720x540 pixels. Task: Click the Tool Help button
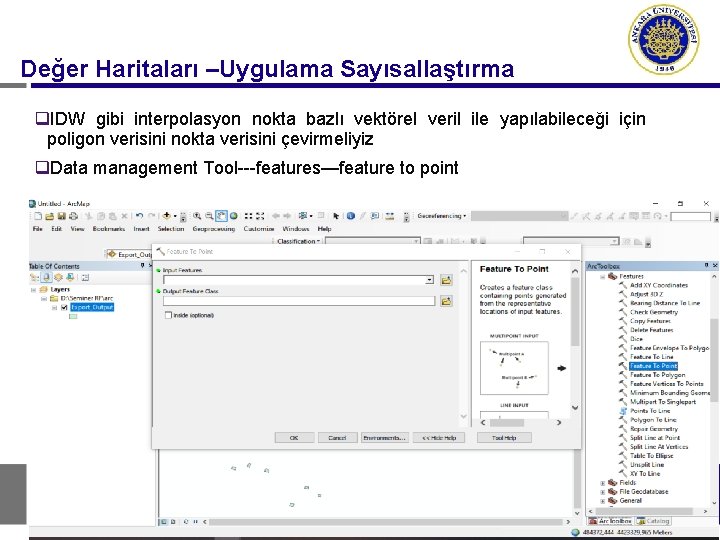point(504,438)
